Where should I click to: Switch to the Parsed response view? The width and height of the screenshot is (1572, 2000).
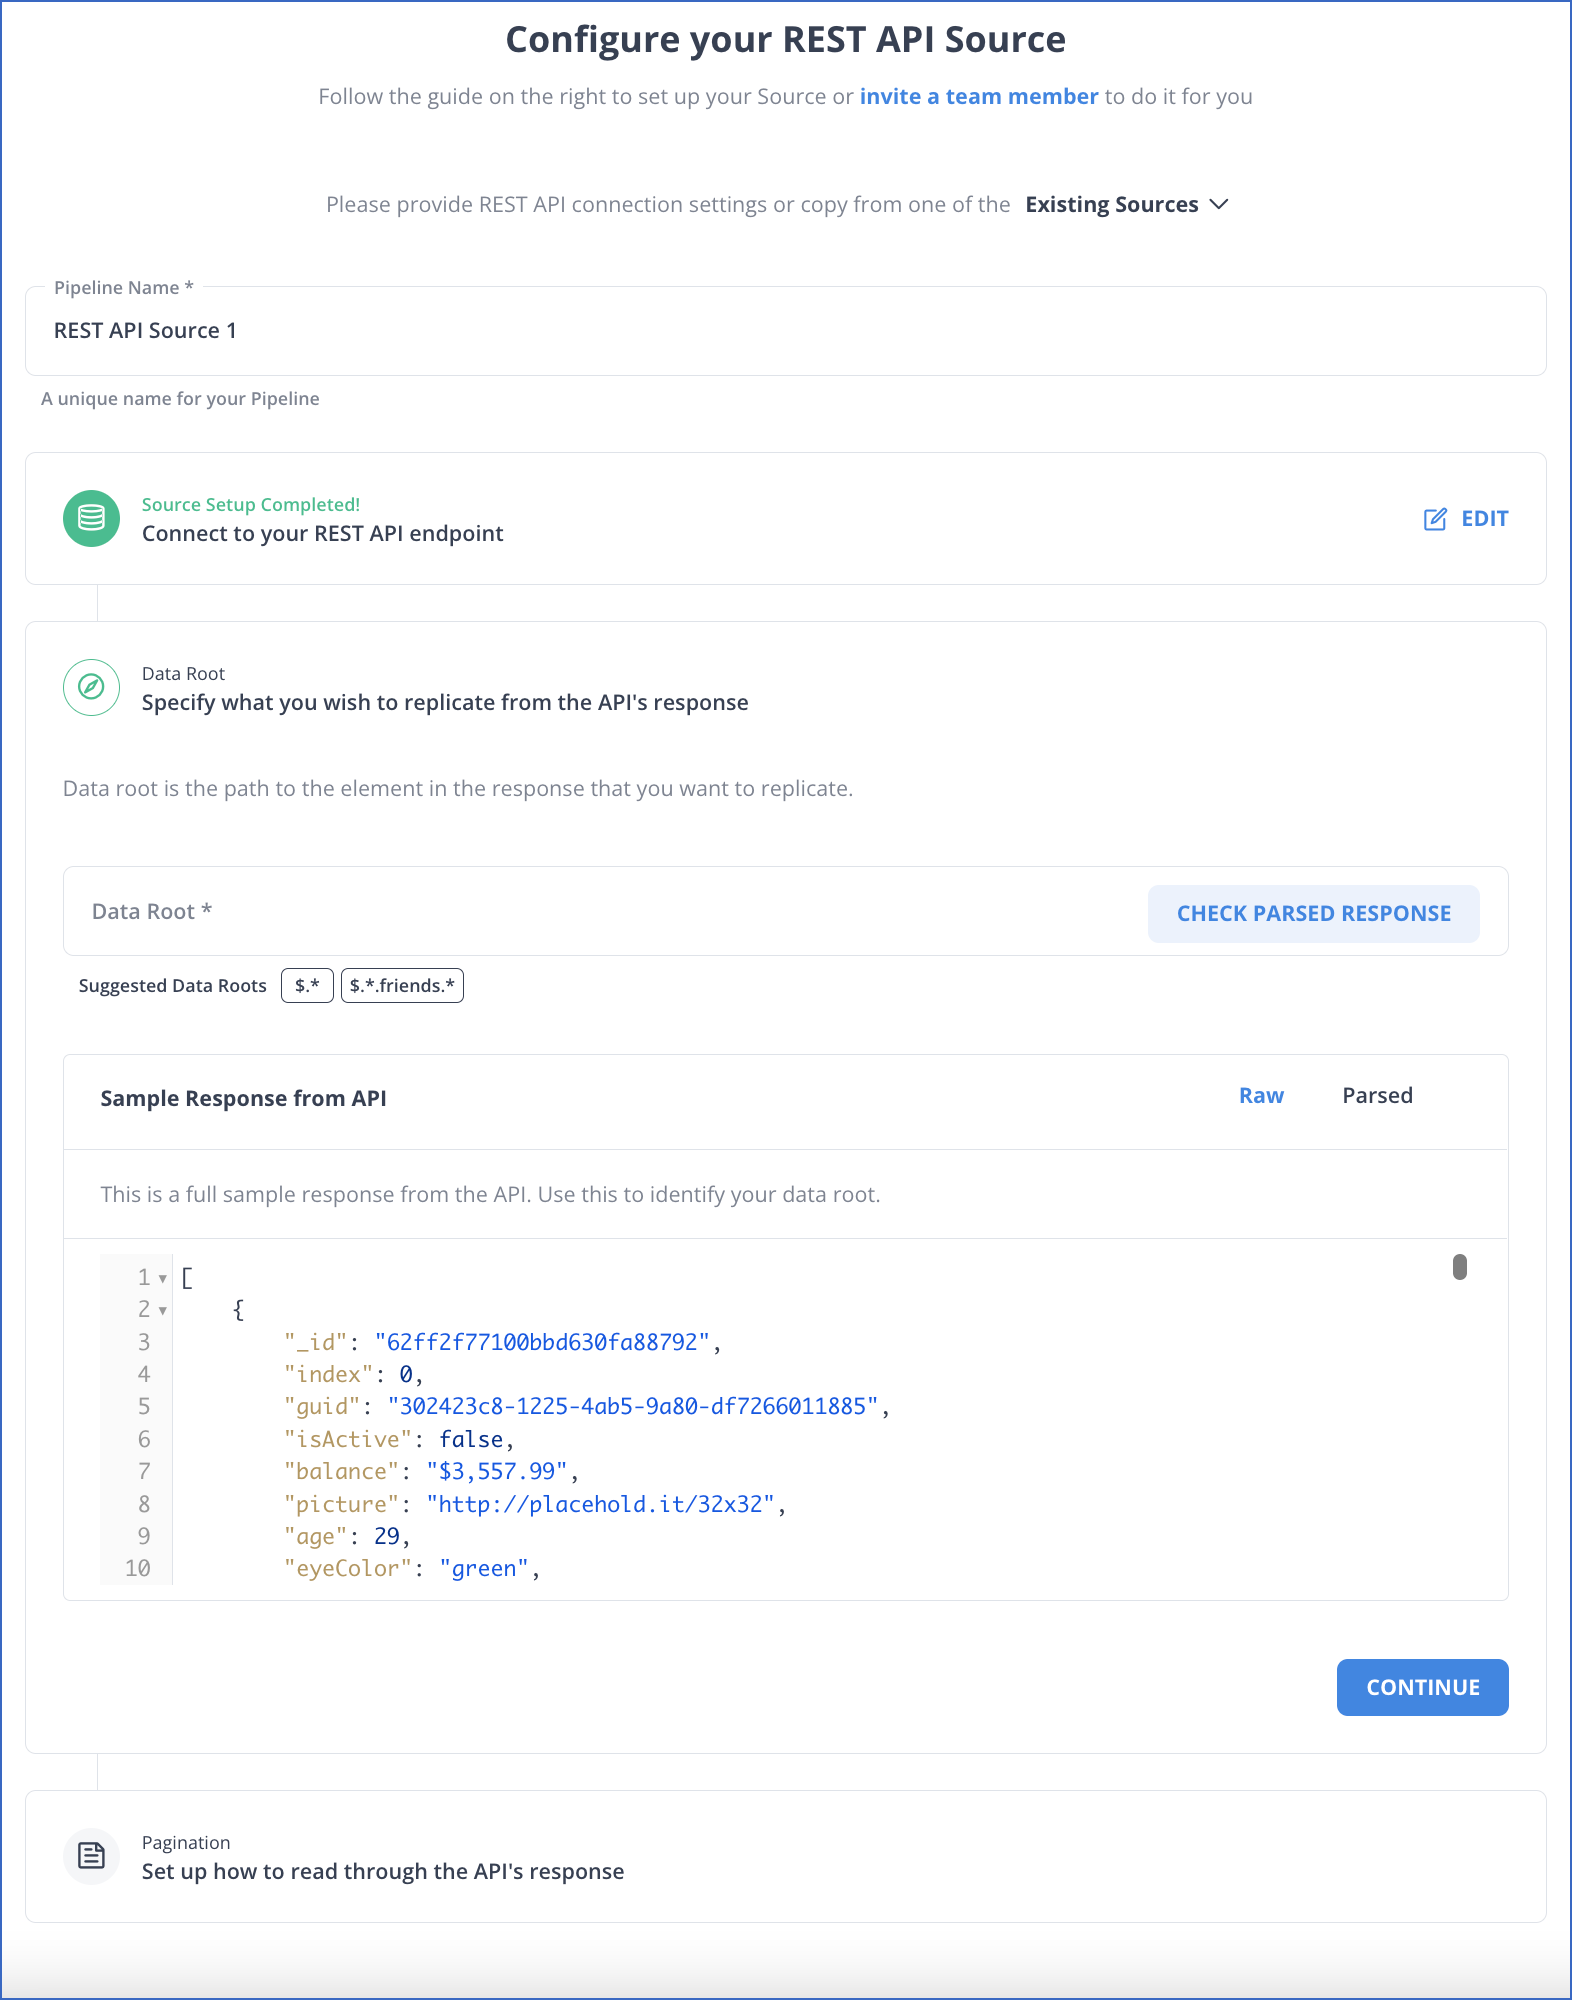(1378, 1095)
